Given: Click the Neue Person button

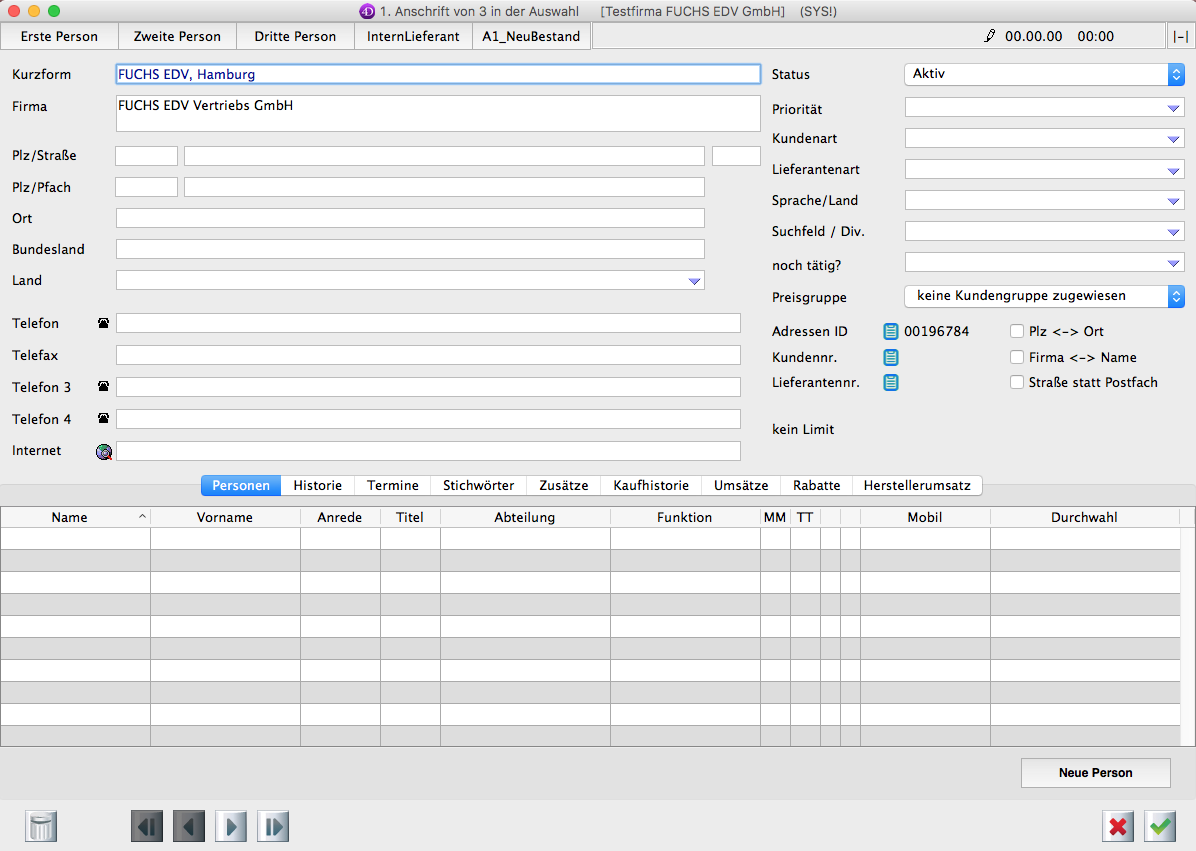Looking at the screenshot, I should click(x=1095, y=773).
